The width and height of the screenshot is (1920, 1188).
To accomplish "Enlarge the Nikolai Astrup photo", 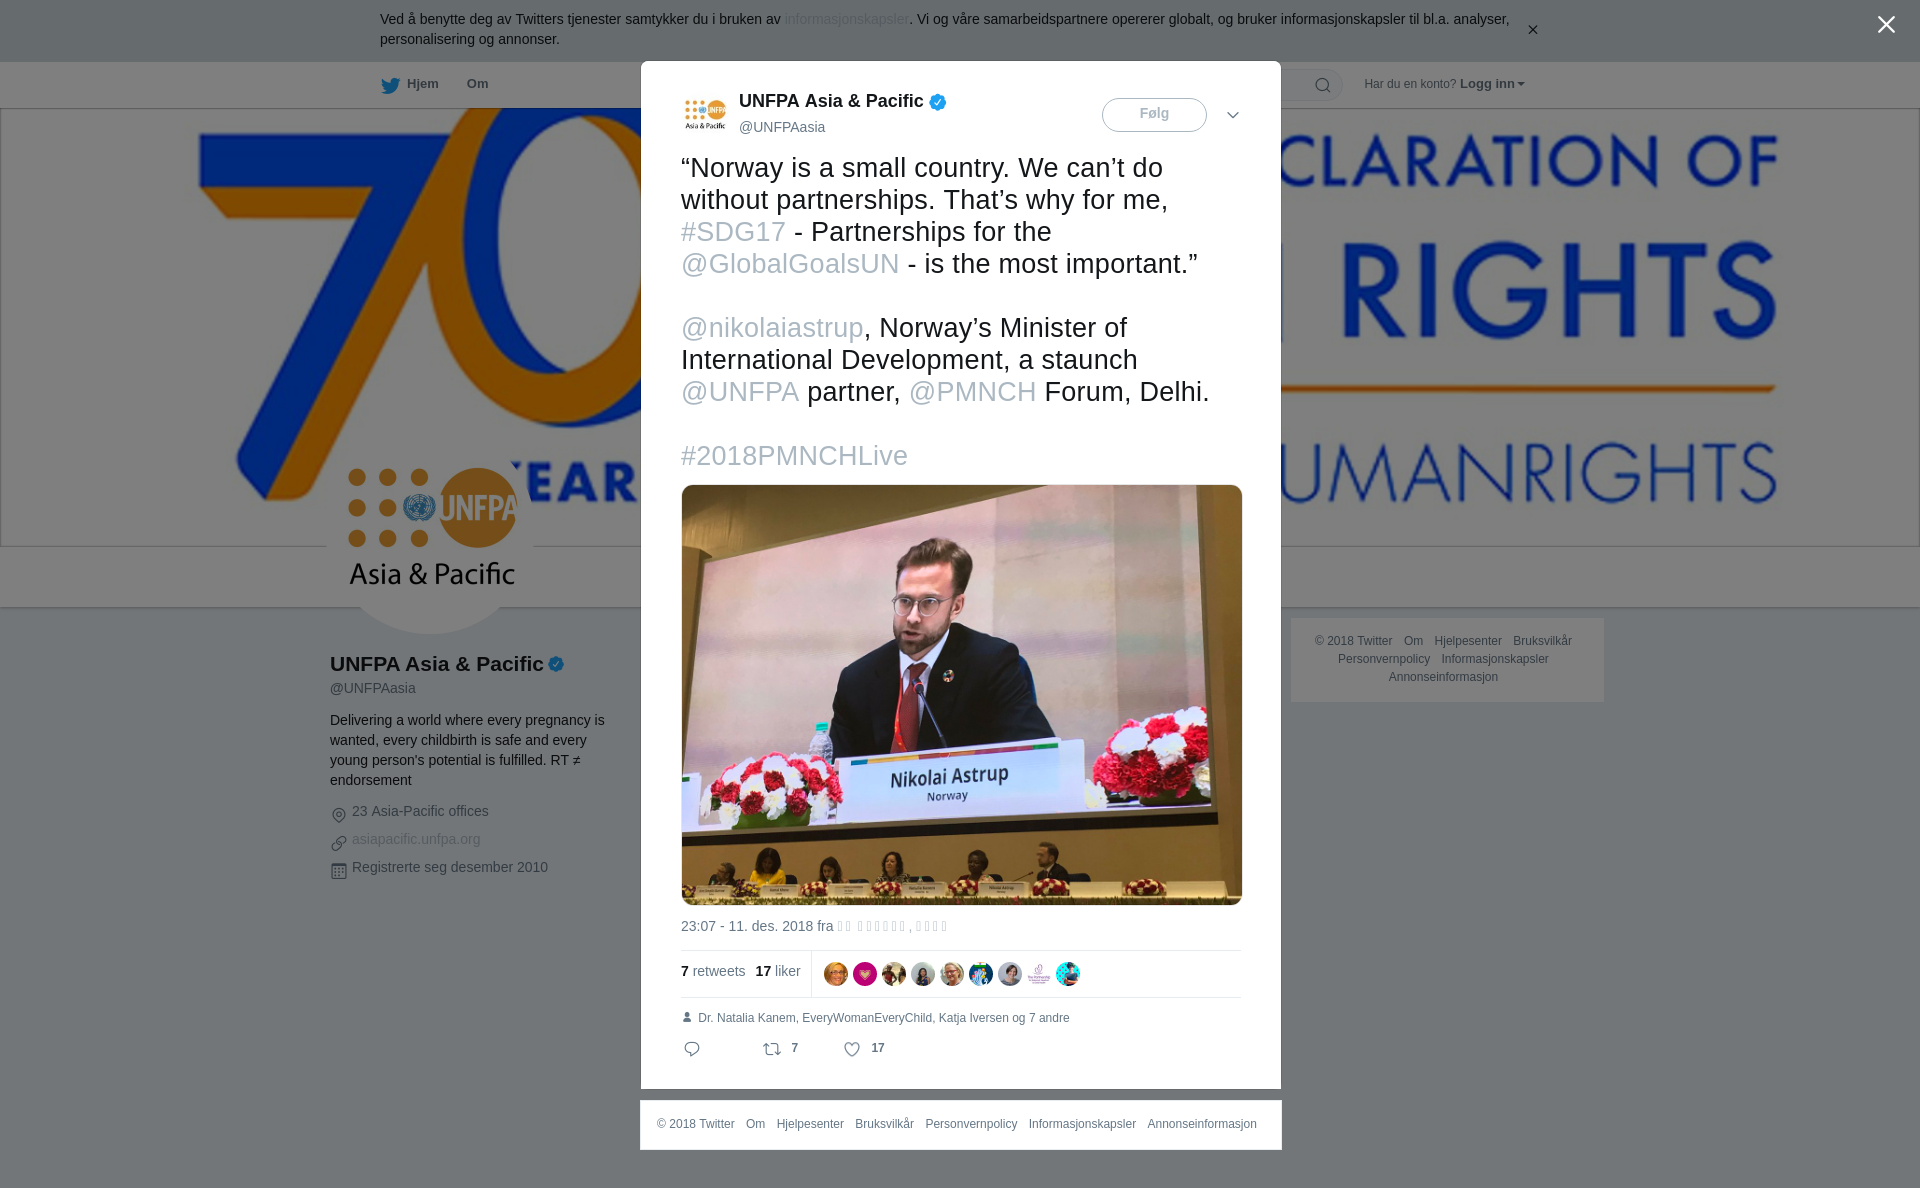I will coord(961,695).
